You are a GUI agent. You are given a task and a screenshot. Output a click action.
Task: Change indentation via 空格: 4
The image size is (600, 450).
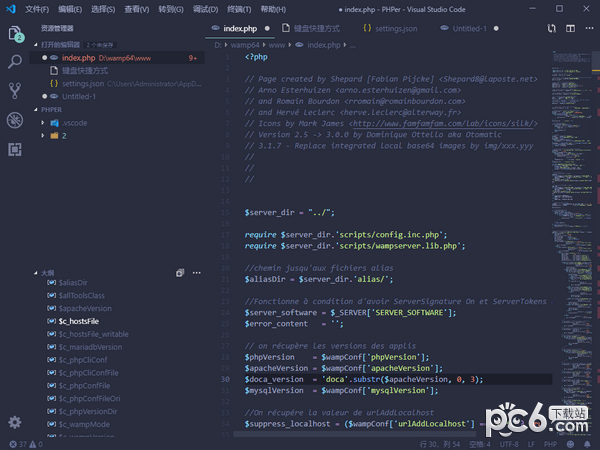(x=480, y=444)
